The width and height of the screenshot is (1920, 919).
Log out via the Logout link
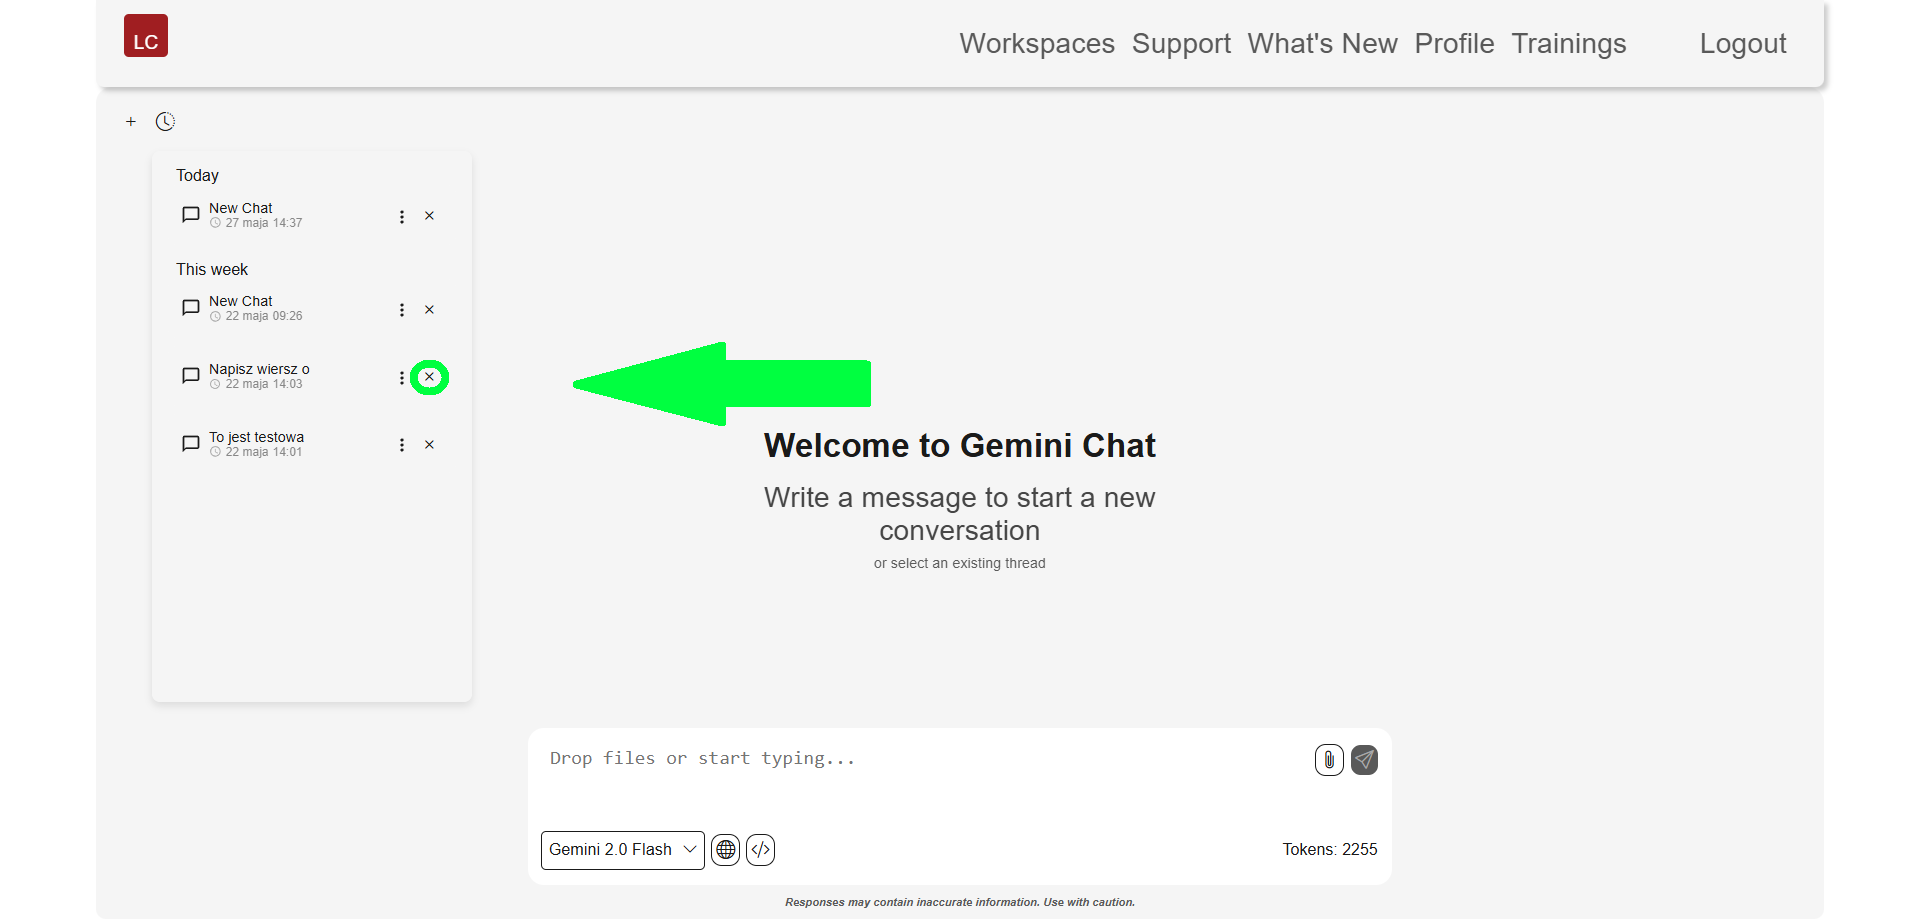(1743, 44)
